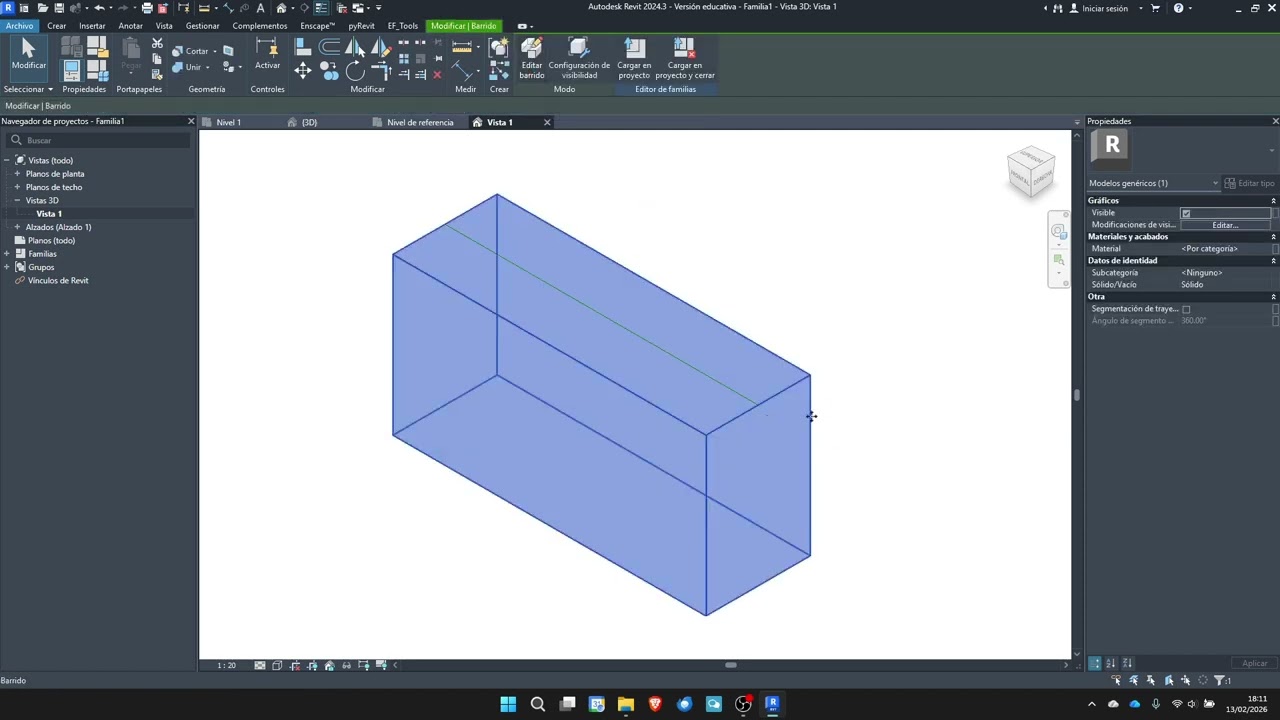The width and height of the screenshot is (1280, 720).
Task: Open the Seleccionar dropdown
Action: (28, 89)
